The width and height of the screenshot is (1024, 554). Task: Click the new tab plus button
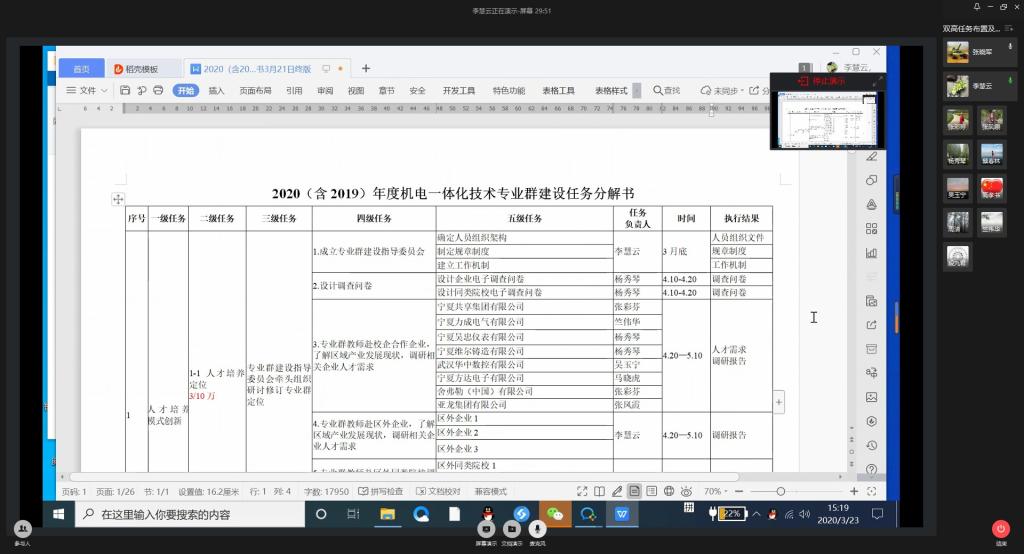366,68
